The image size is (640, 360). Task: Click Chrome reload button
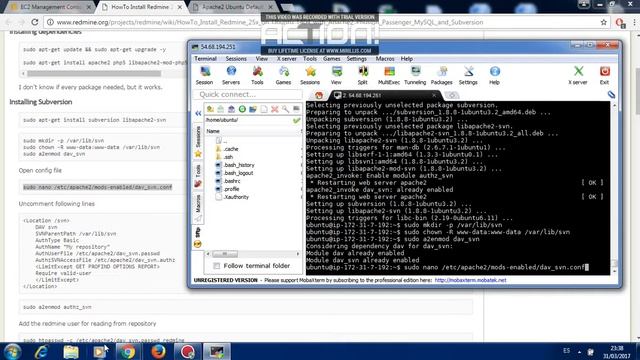coord(35,22)
